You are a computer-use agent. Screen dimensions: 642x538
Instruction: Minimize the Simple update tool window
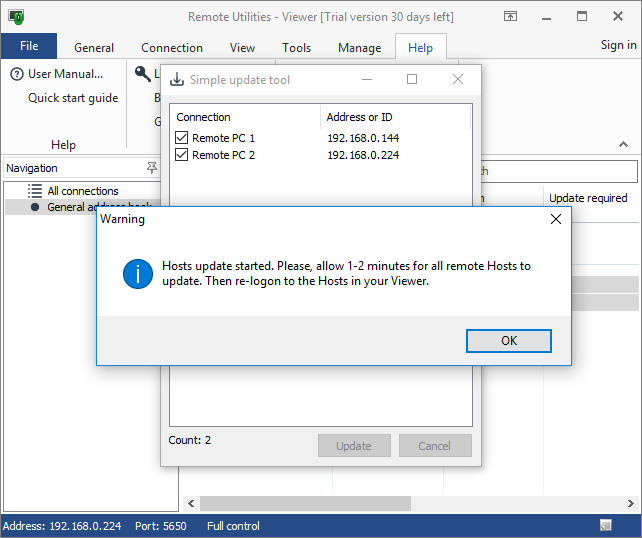pos(367,79)
